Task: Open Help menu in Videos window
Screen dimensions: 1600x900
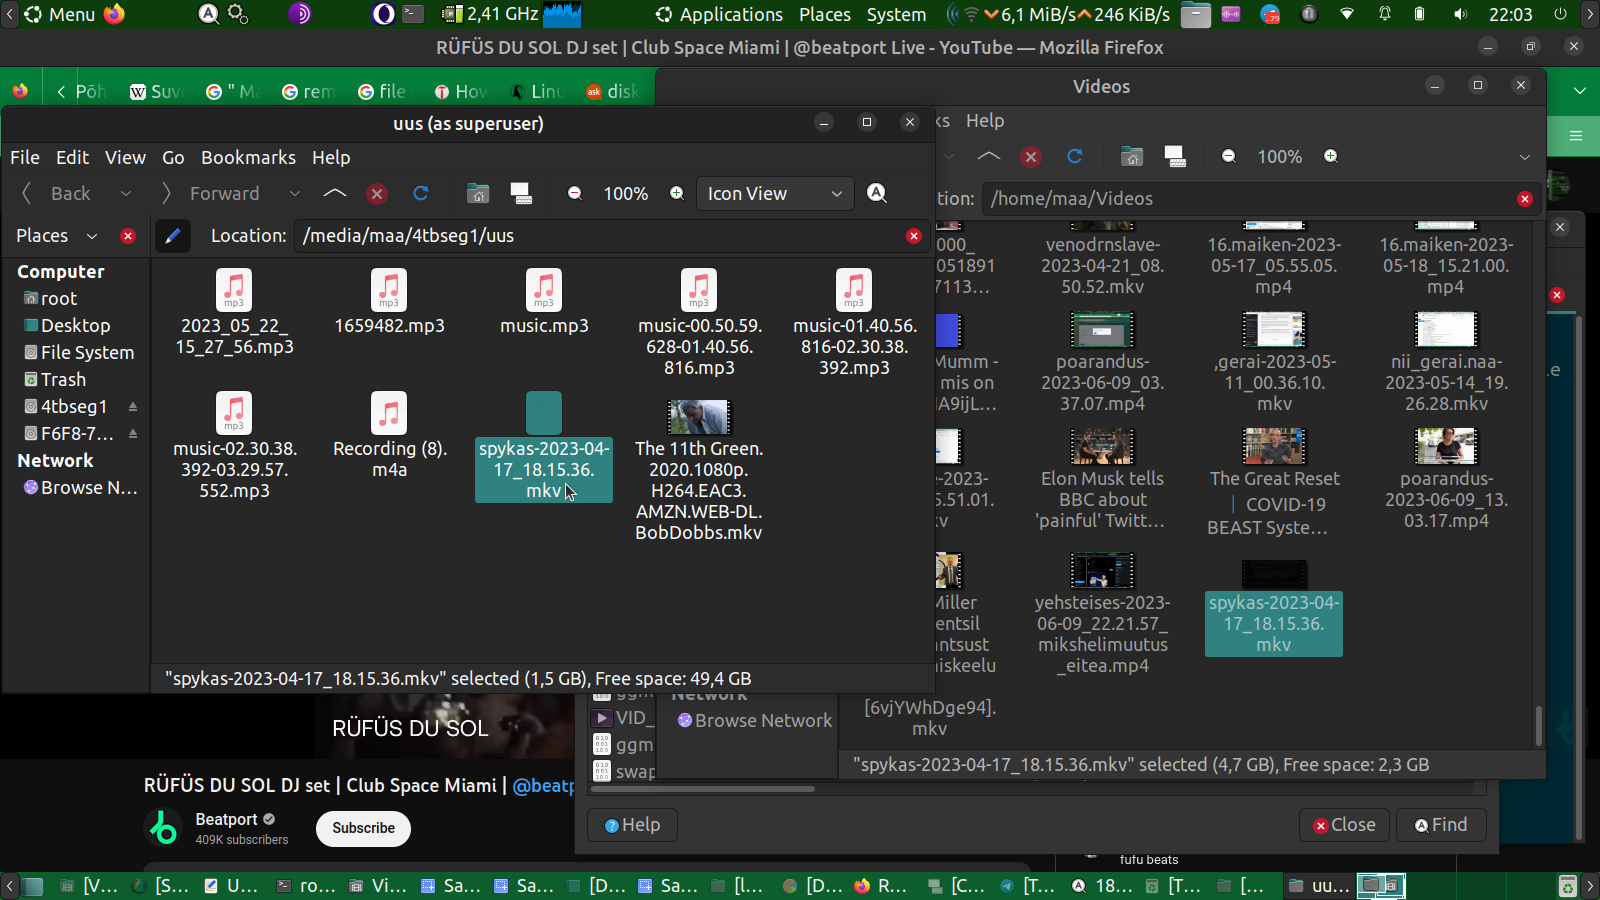Action: point(985,121)
